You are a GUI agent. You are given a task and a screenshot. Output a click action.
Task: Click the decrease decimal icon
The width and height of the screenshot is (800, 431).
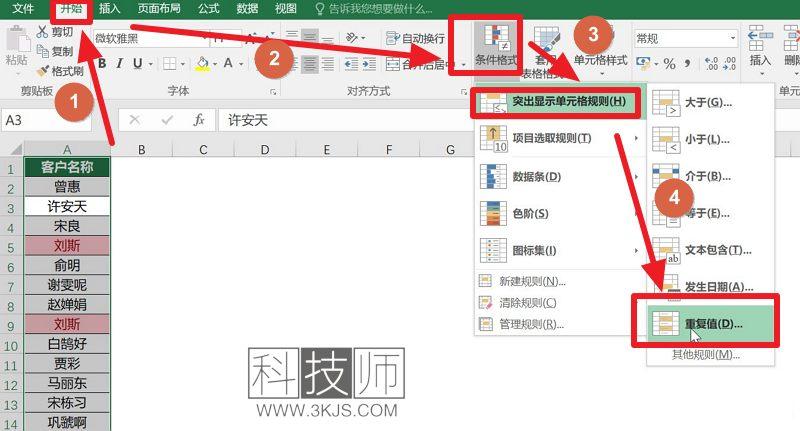(730, 64)
